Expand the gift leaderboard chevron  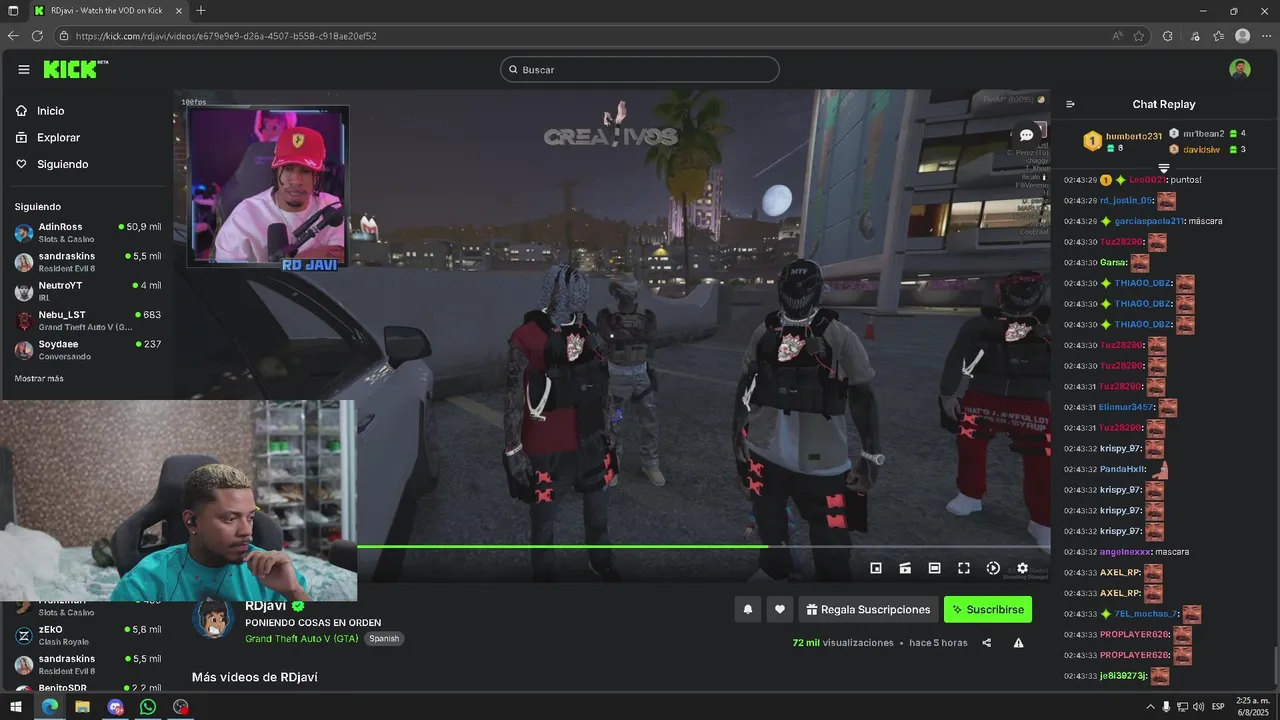(1163, 168)
